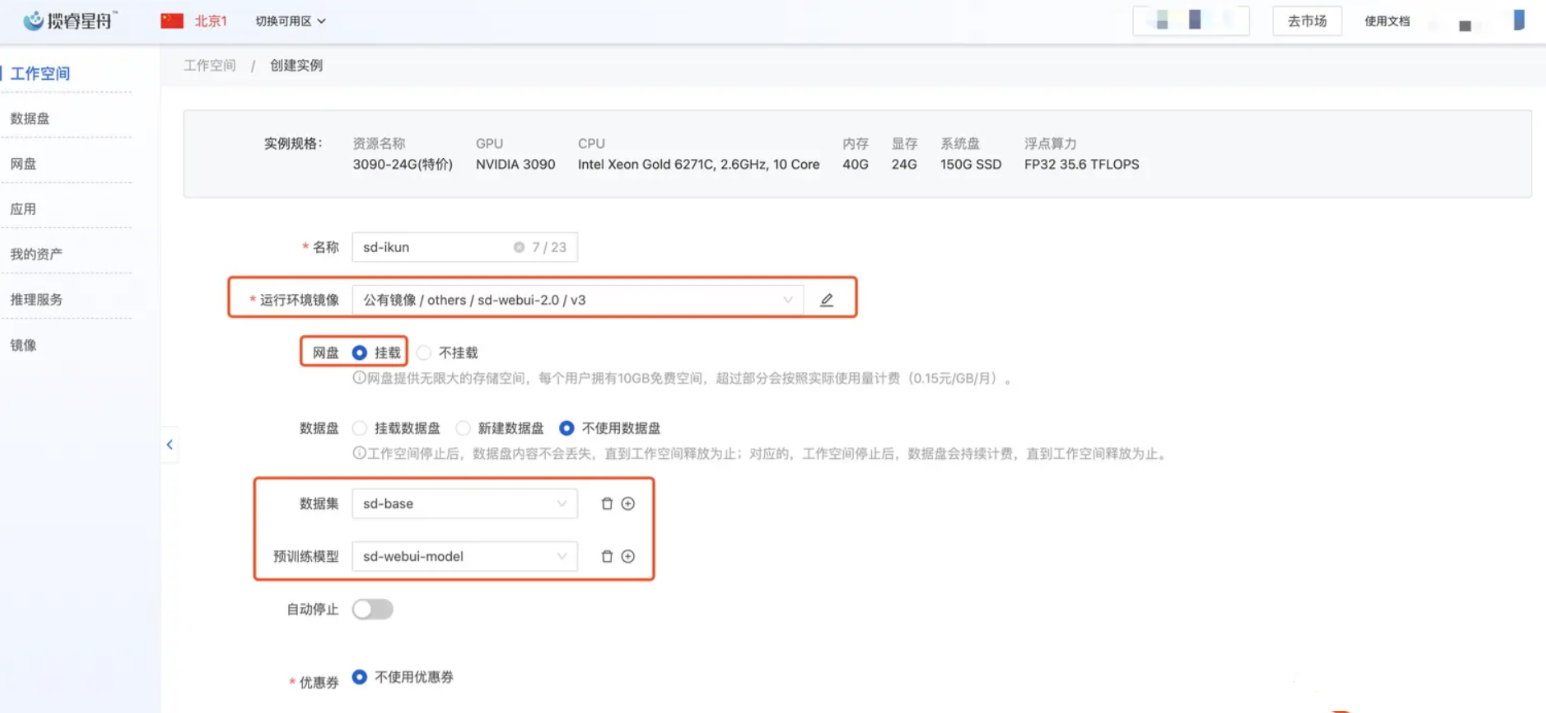The height and width of the screenshot is (713, 1546).
Task: Click the 创建实例 breadcrumb text
Action: click(296, 66)
